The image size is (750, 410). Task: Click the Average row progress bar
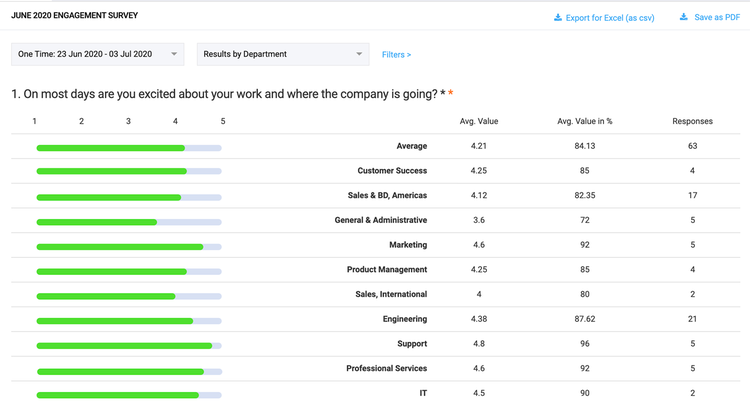click(x=129, y=148)
